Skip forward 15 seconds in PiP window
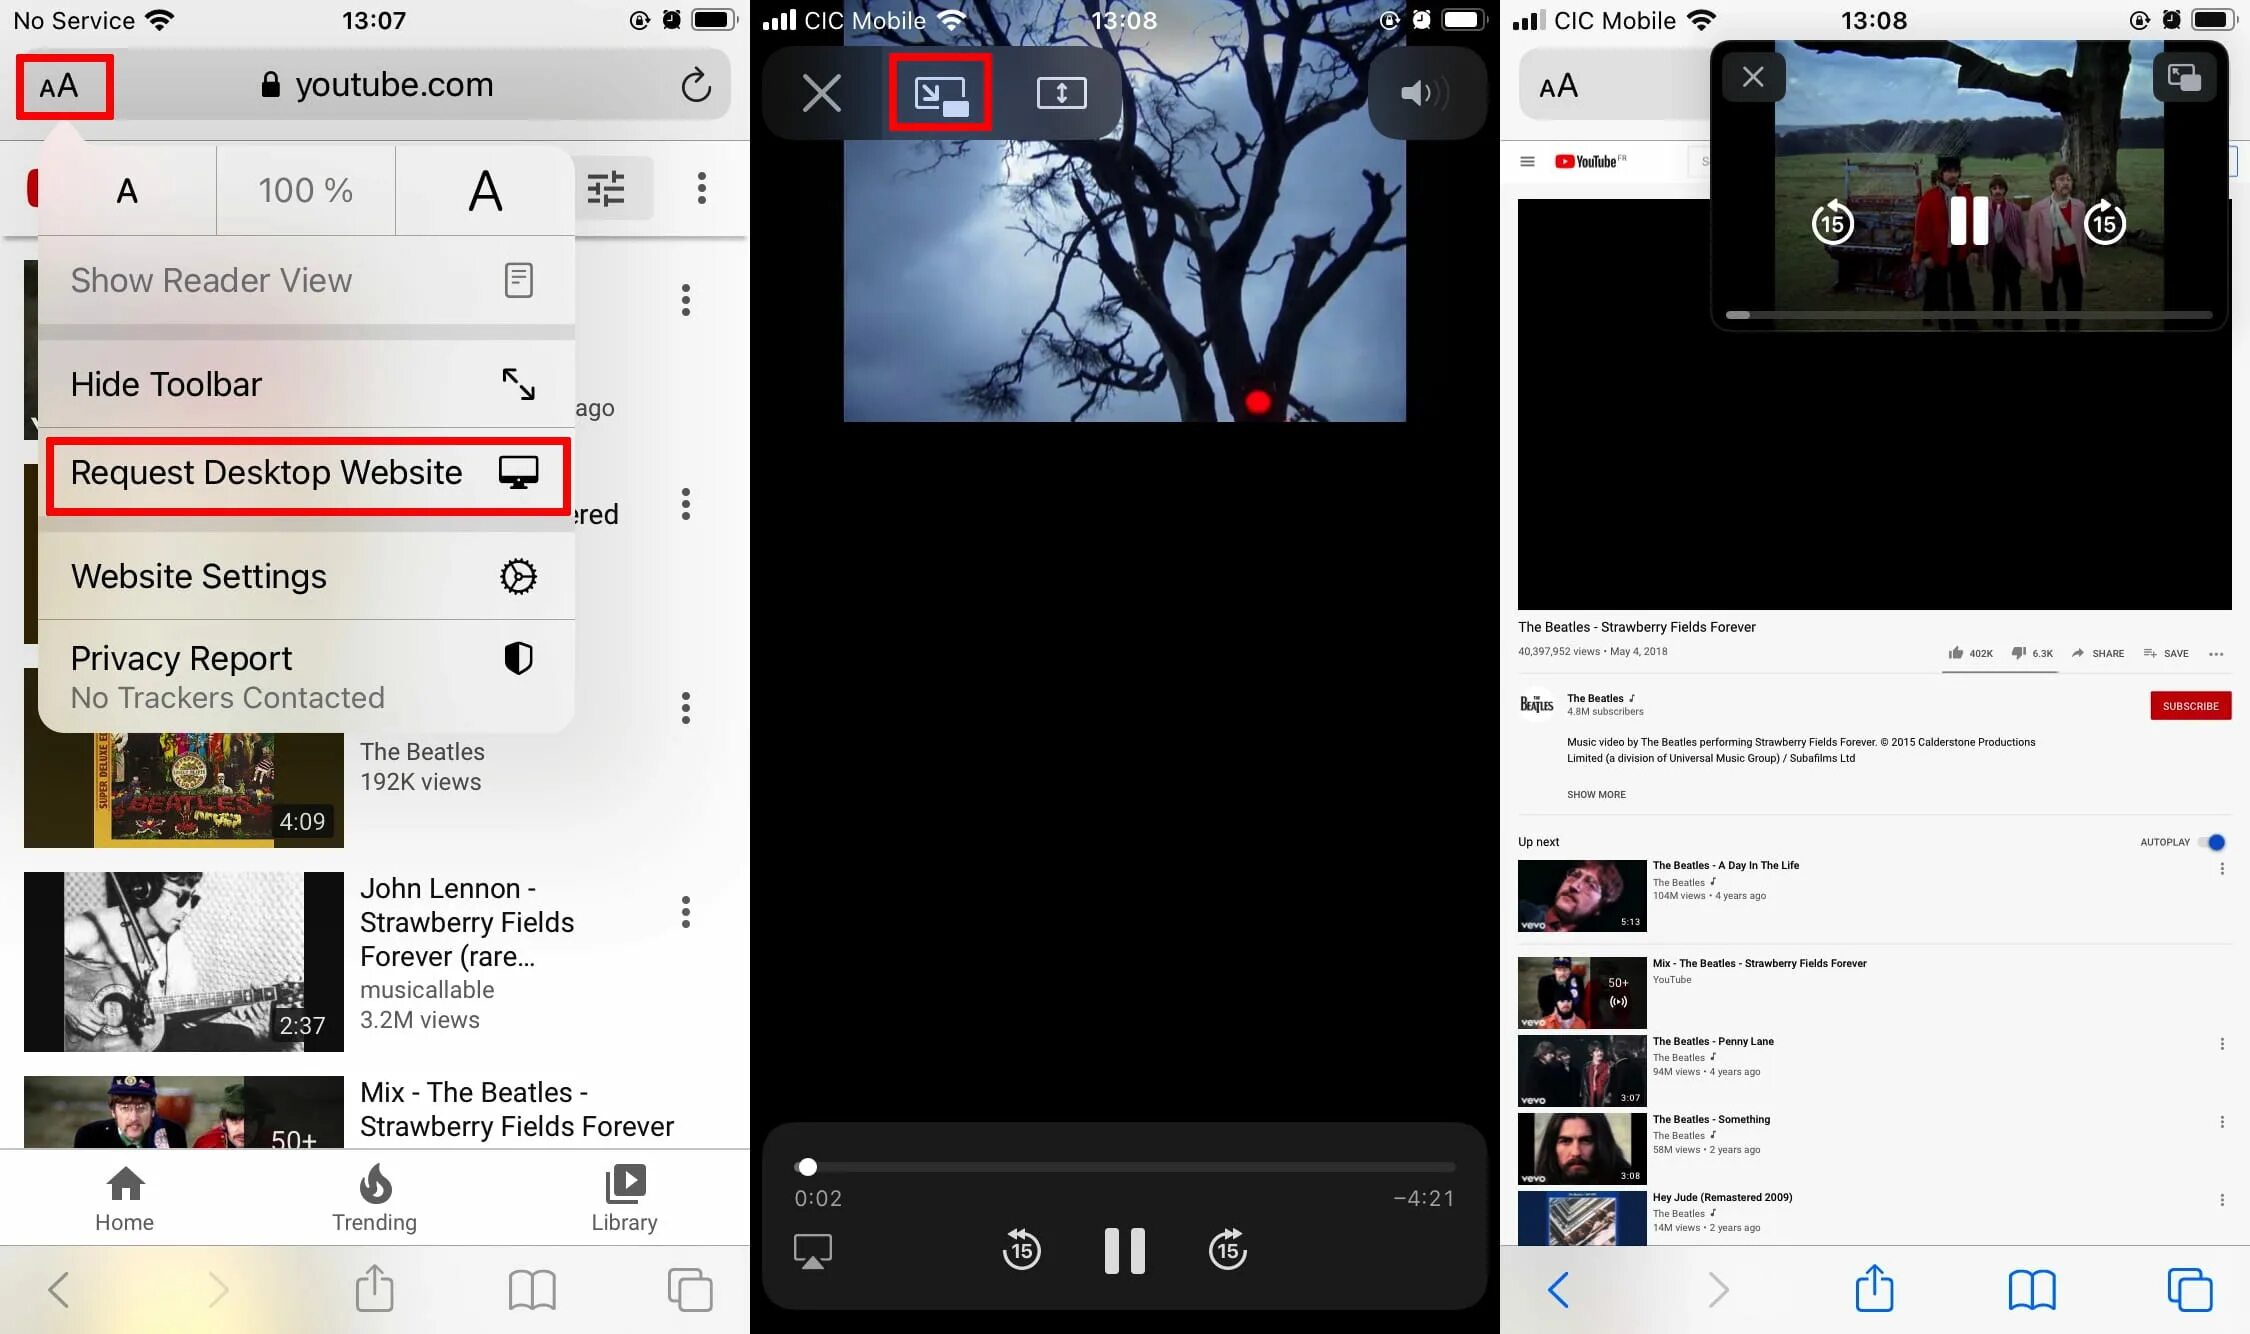Screen dimensions: 2250x1334 click(2104, 221)
